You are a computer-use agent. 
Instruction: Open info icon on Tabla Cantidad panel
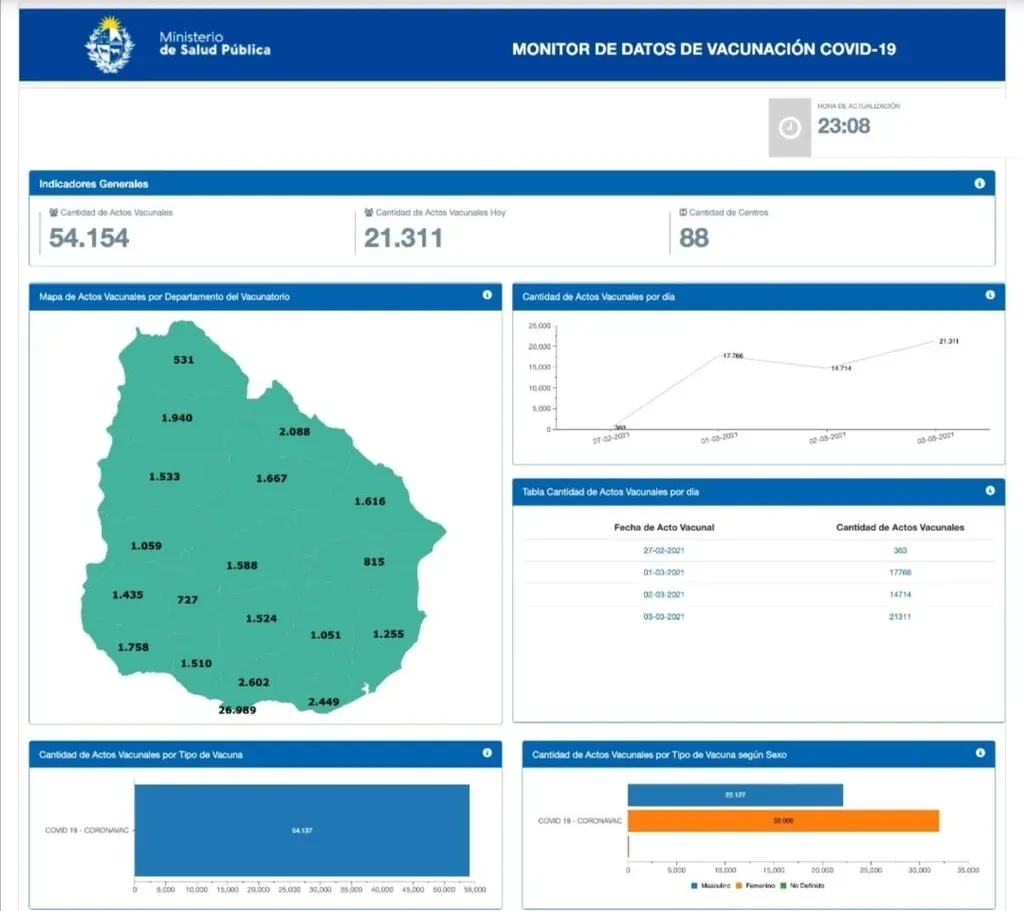pyautogui.click(x=989, y=490)
